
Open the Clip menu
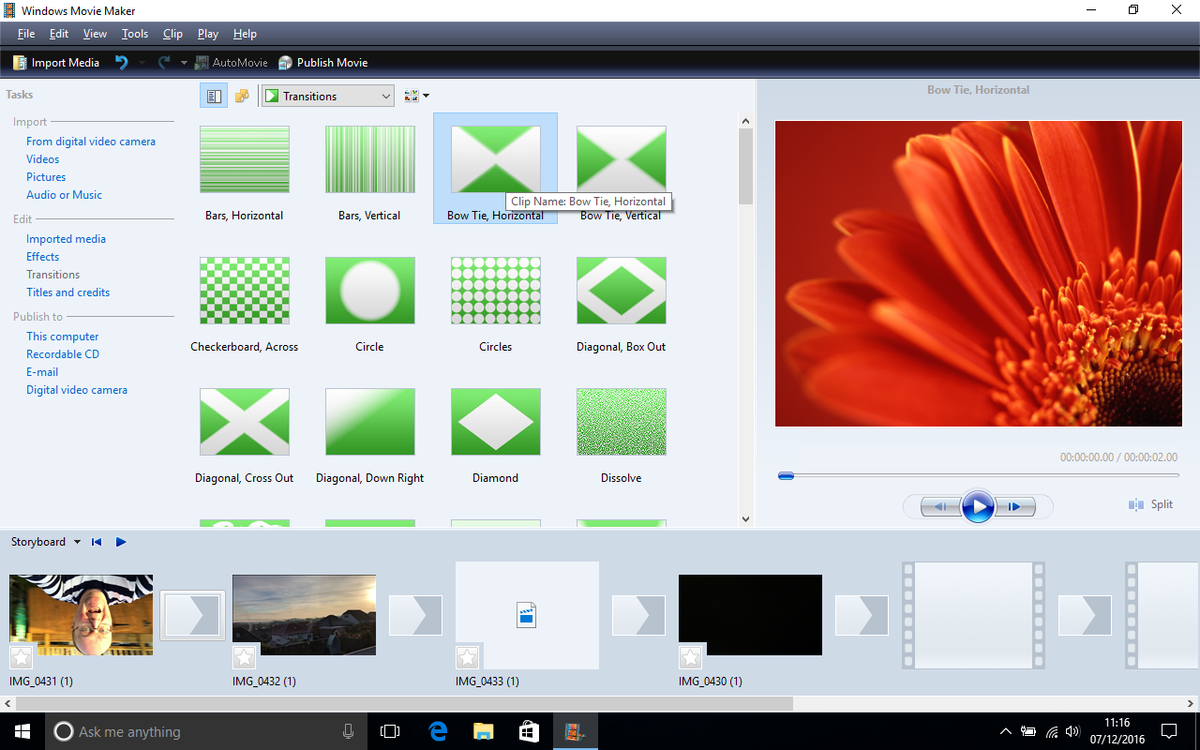[172, 33]
